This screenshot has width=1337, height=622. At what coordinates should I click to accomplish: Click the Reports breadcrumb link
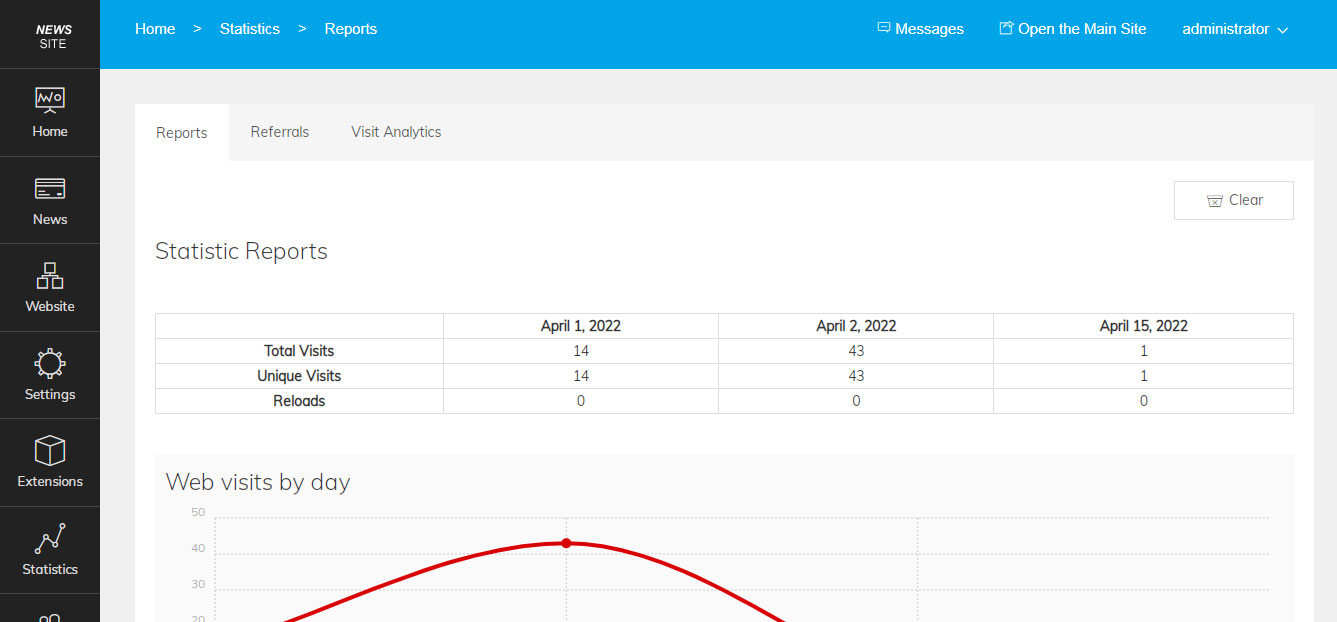(350, 28)
